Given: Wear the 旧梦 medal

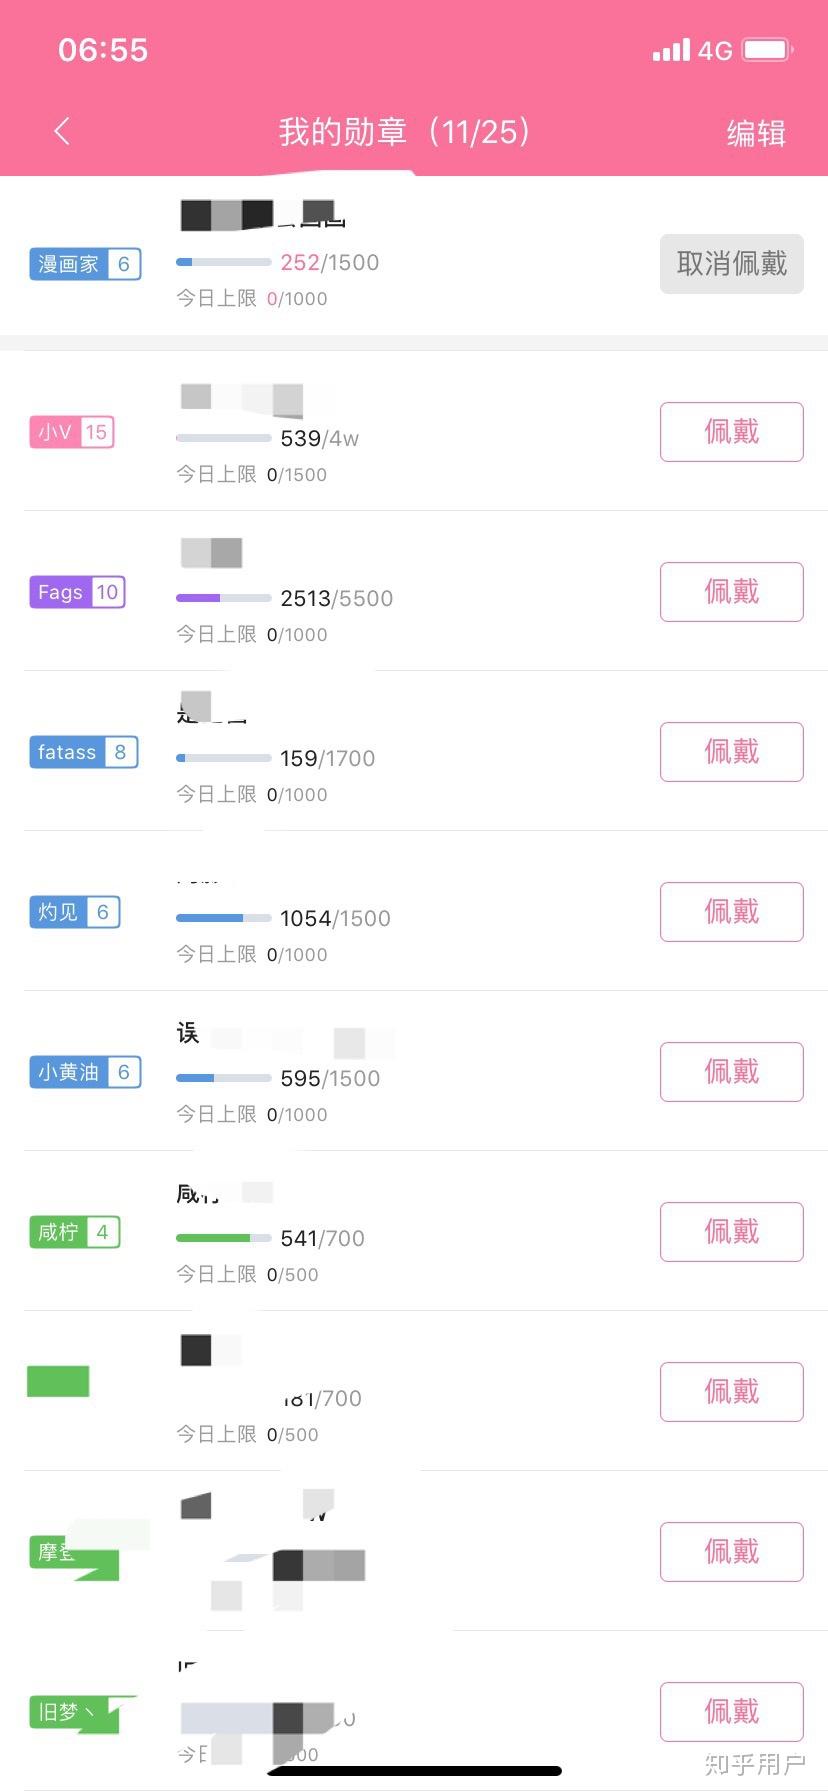Looking at the screenshot, I should (731, 1712).
